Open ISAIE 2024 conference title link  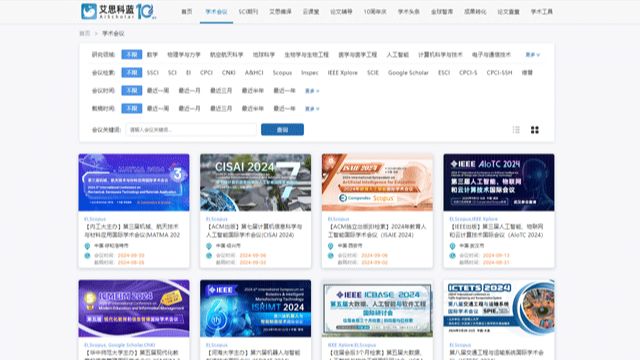coord(377,231)
